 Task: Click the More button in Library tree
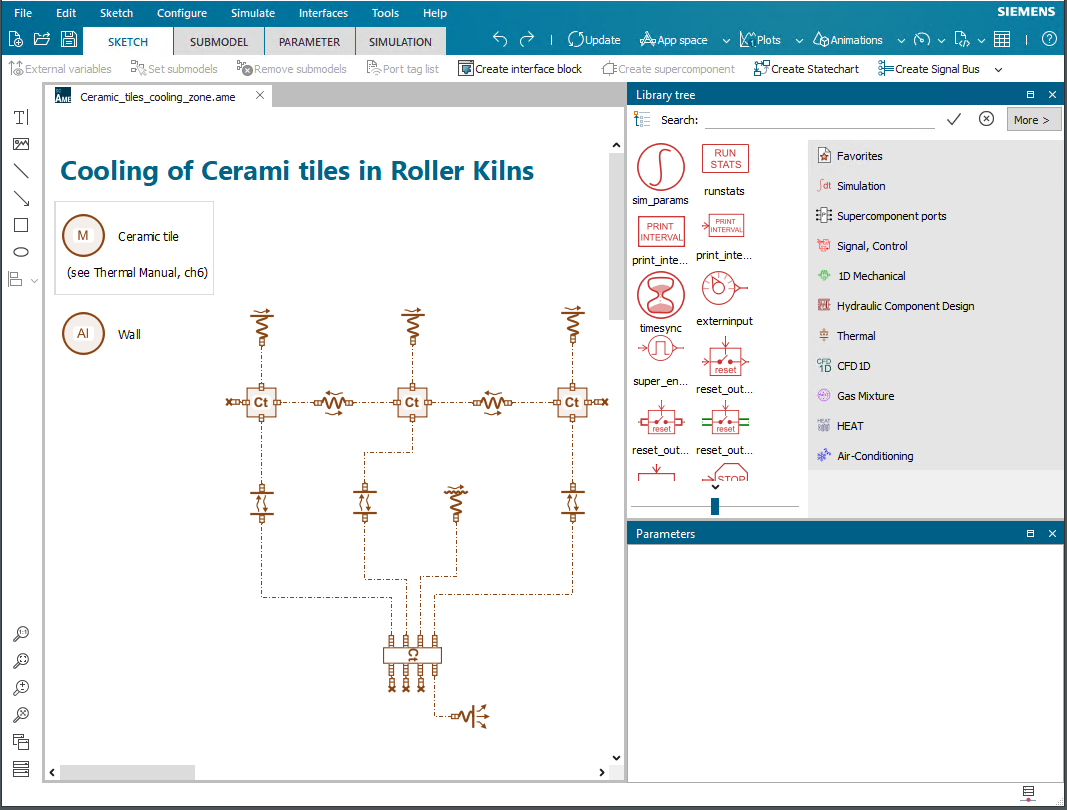[x=1034, y=120]
